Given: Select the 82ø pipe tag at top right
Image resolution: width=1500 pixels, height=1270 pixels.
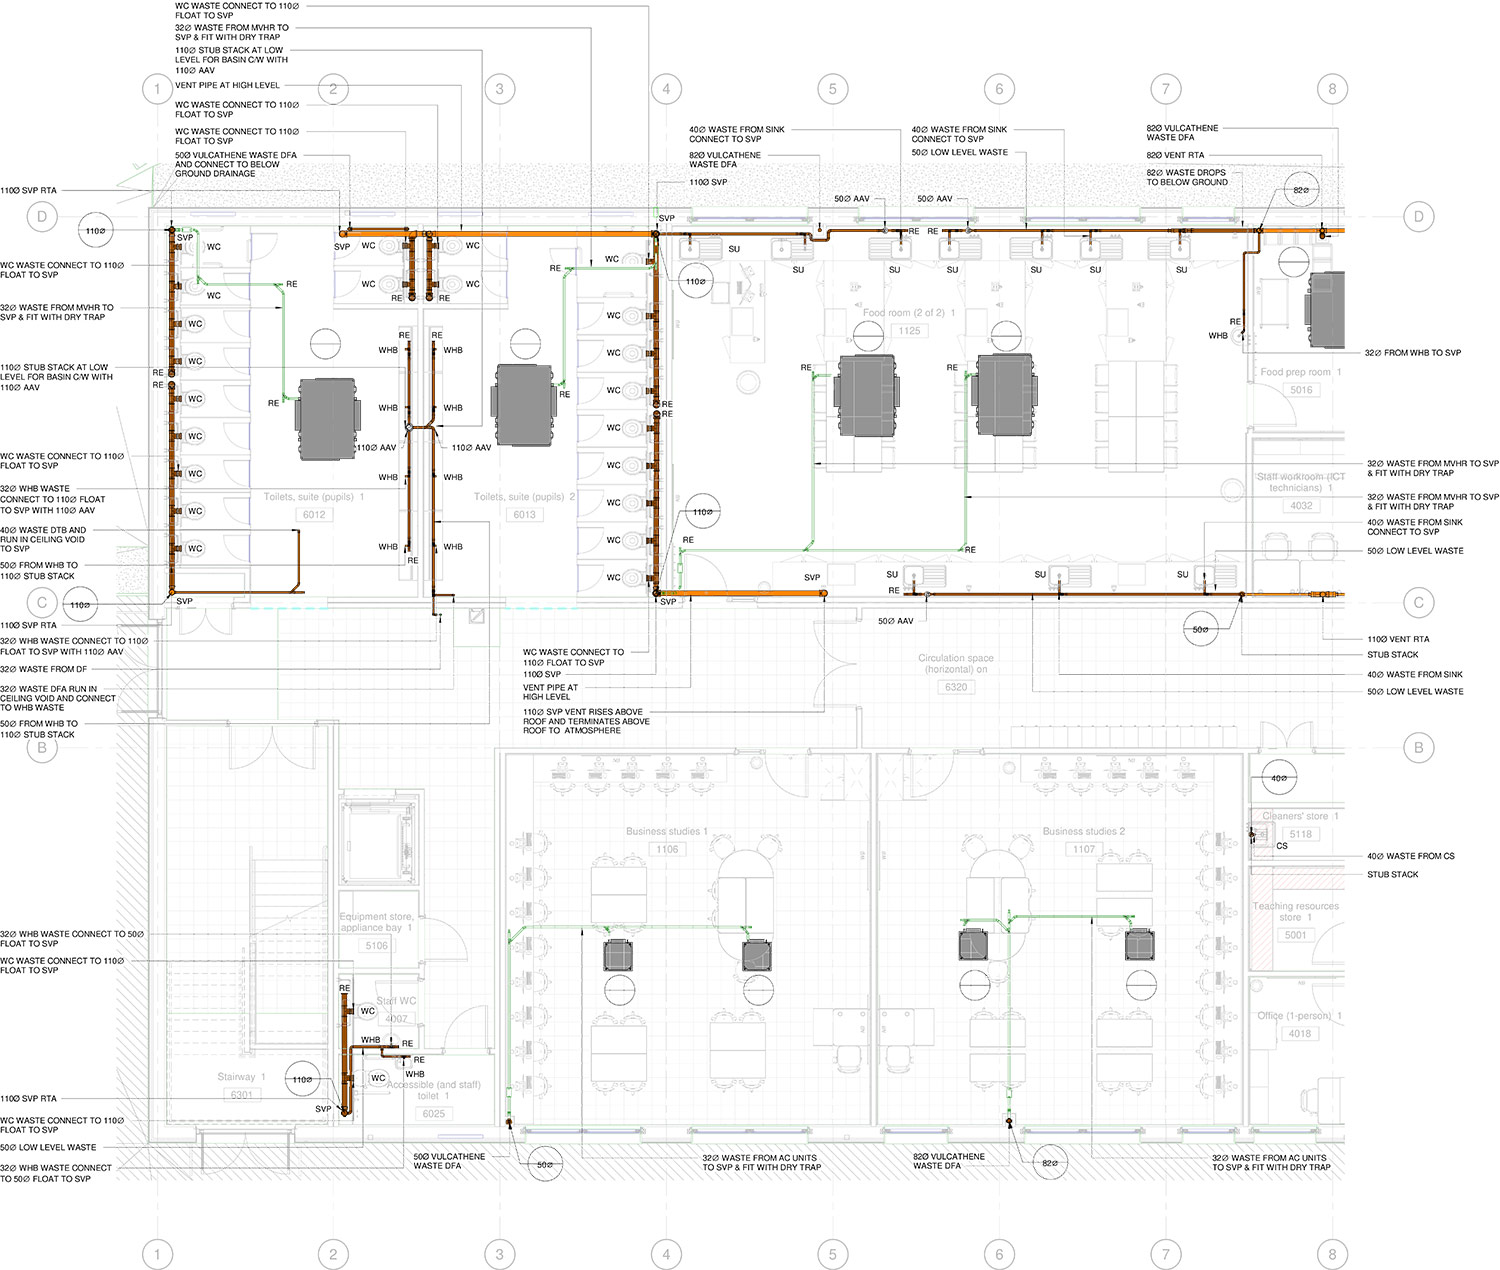Looking at the screenshot, I should 1300,190.
